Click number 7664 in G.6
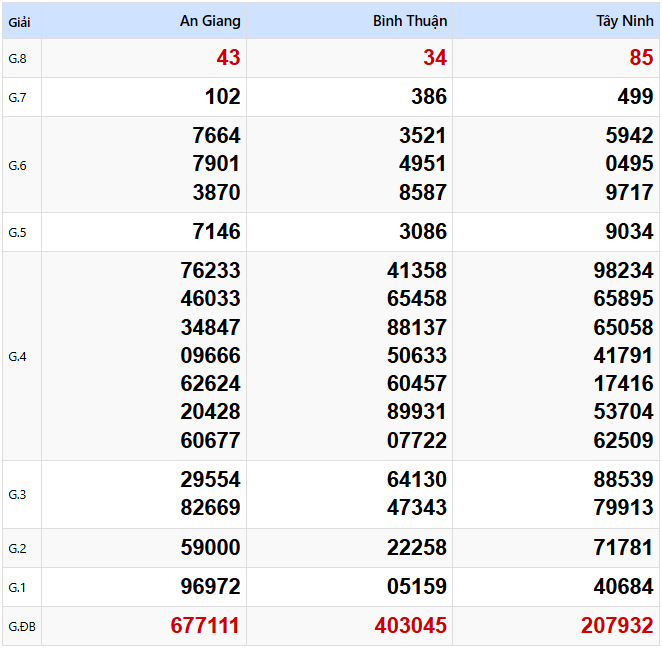 point(217,136)
